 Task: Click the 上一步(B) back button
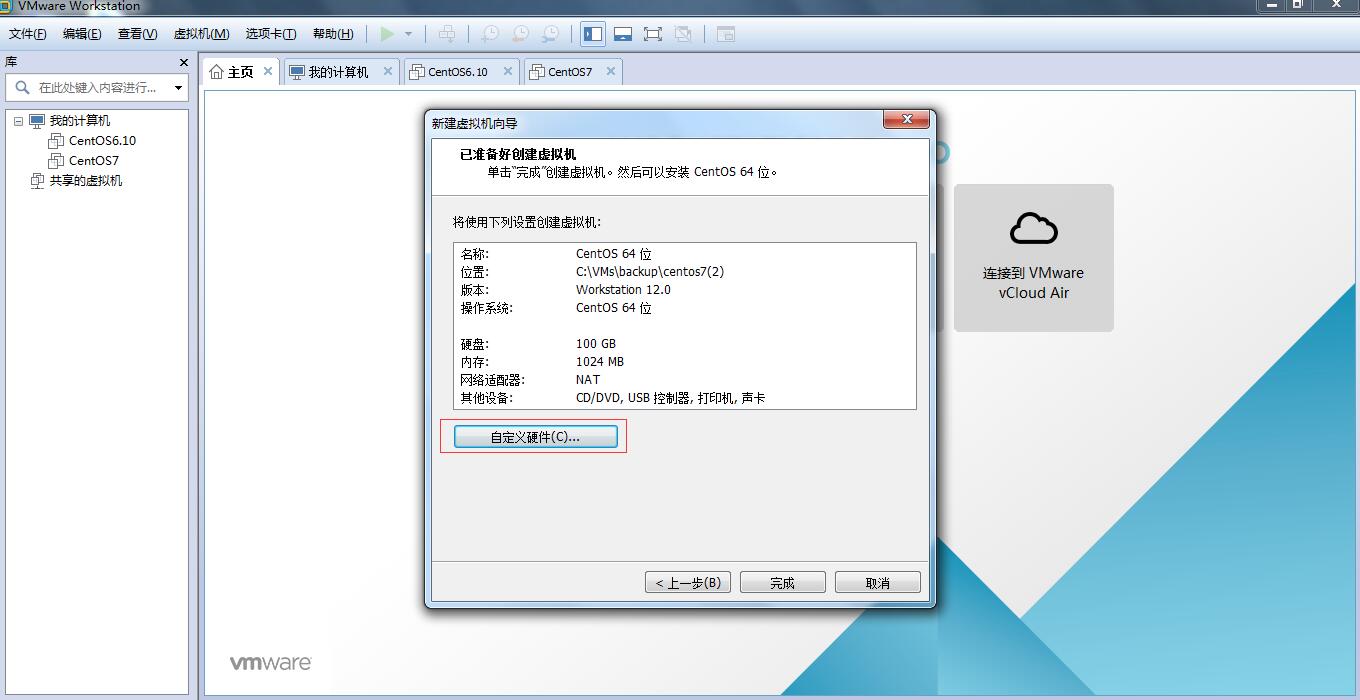[x=688, y=582]
